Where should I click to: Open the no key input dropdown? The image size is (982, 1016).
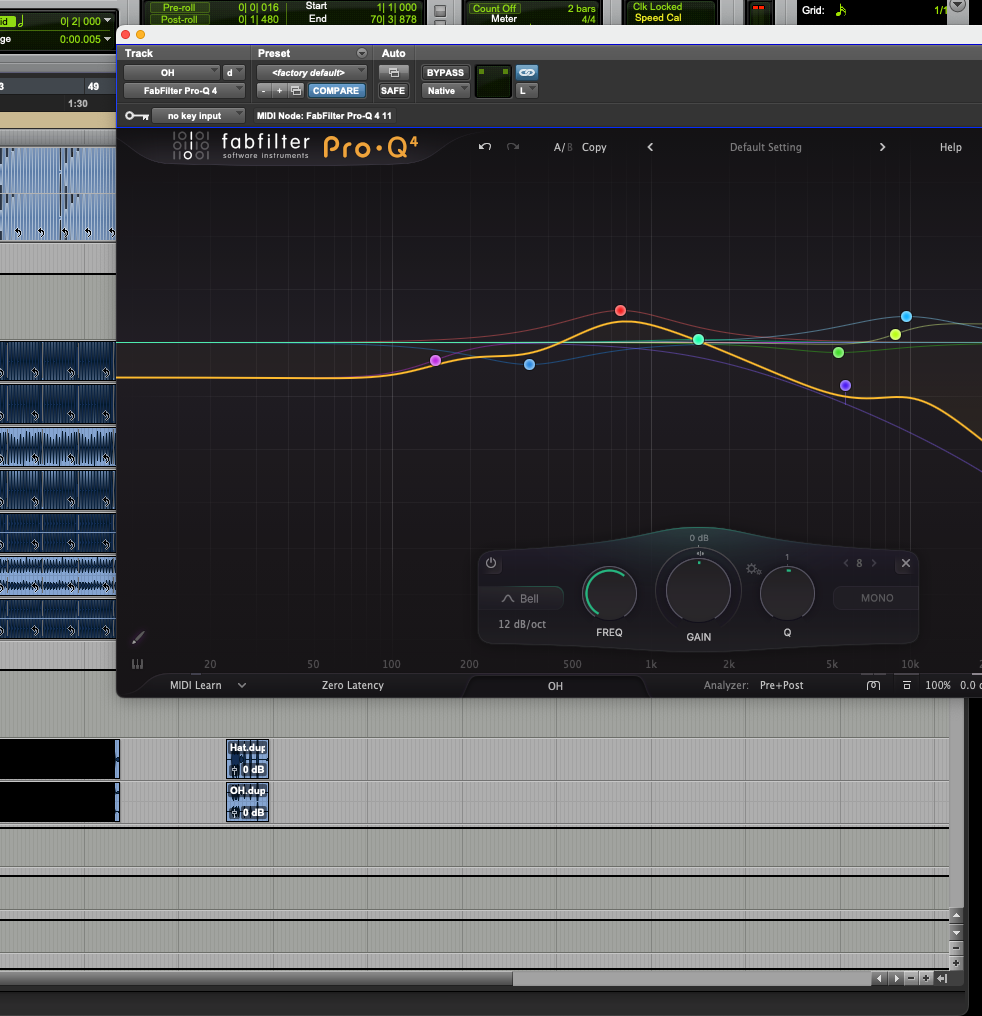click(198, 116)
